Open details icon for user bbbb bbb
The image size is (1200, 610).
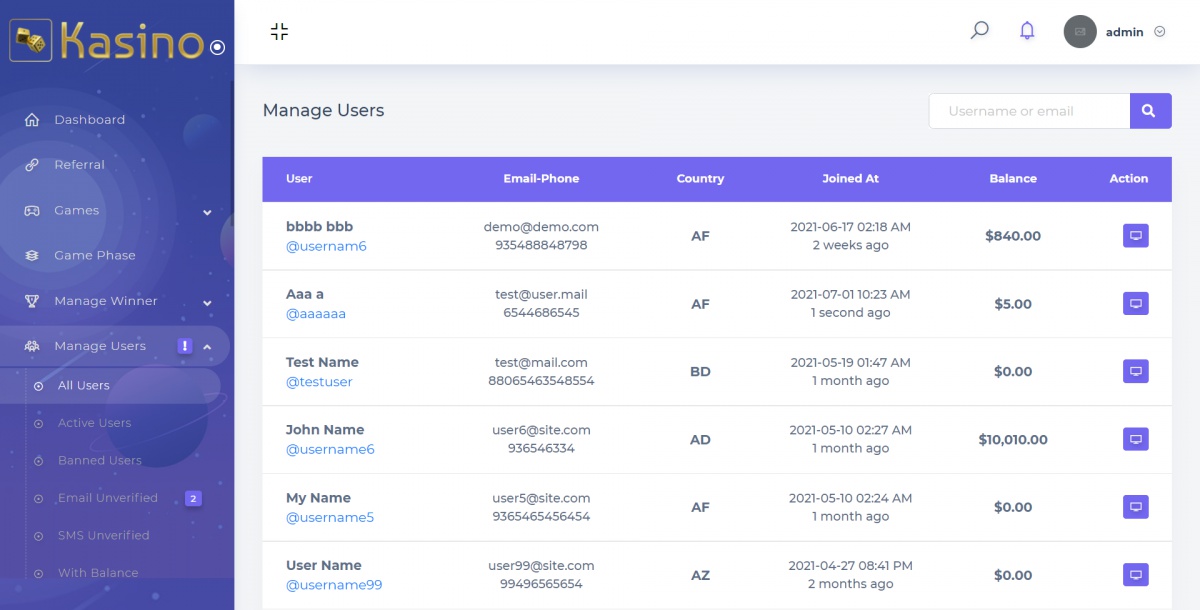coord(1135,236)
